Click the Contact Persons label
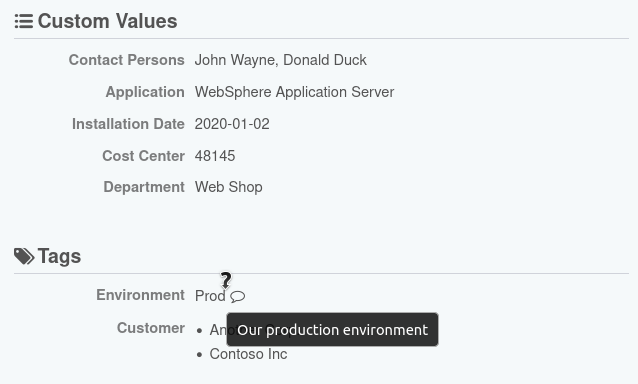Image resolution: width=638 pixels, height=384 pixels. [x=127, y=60]
